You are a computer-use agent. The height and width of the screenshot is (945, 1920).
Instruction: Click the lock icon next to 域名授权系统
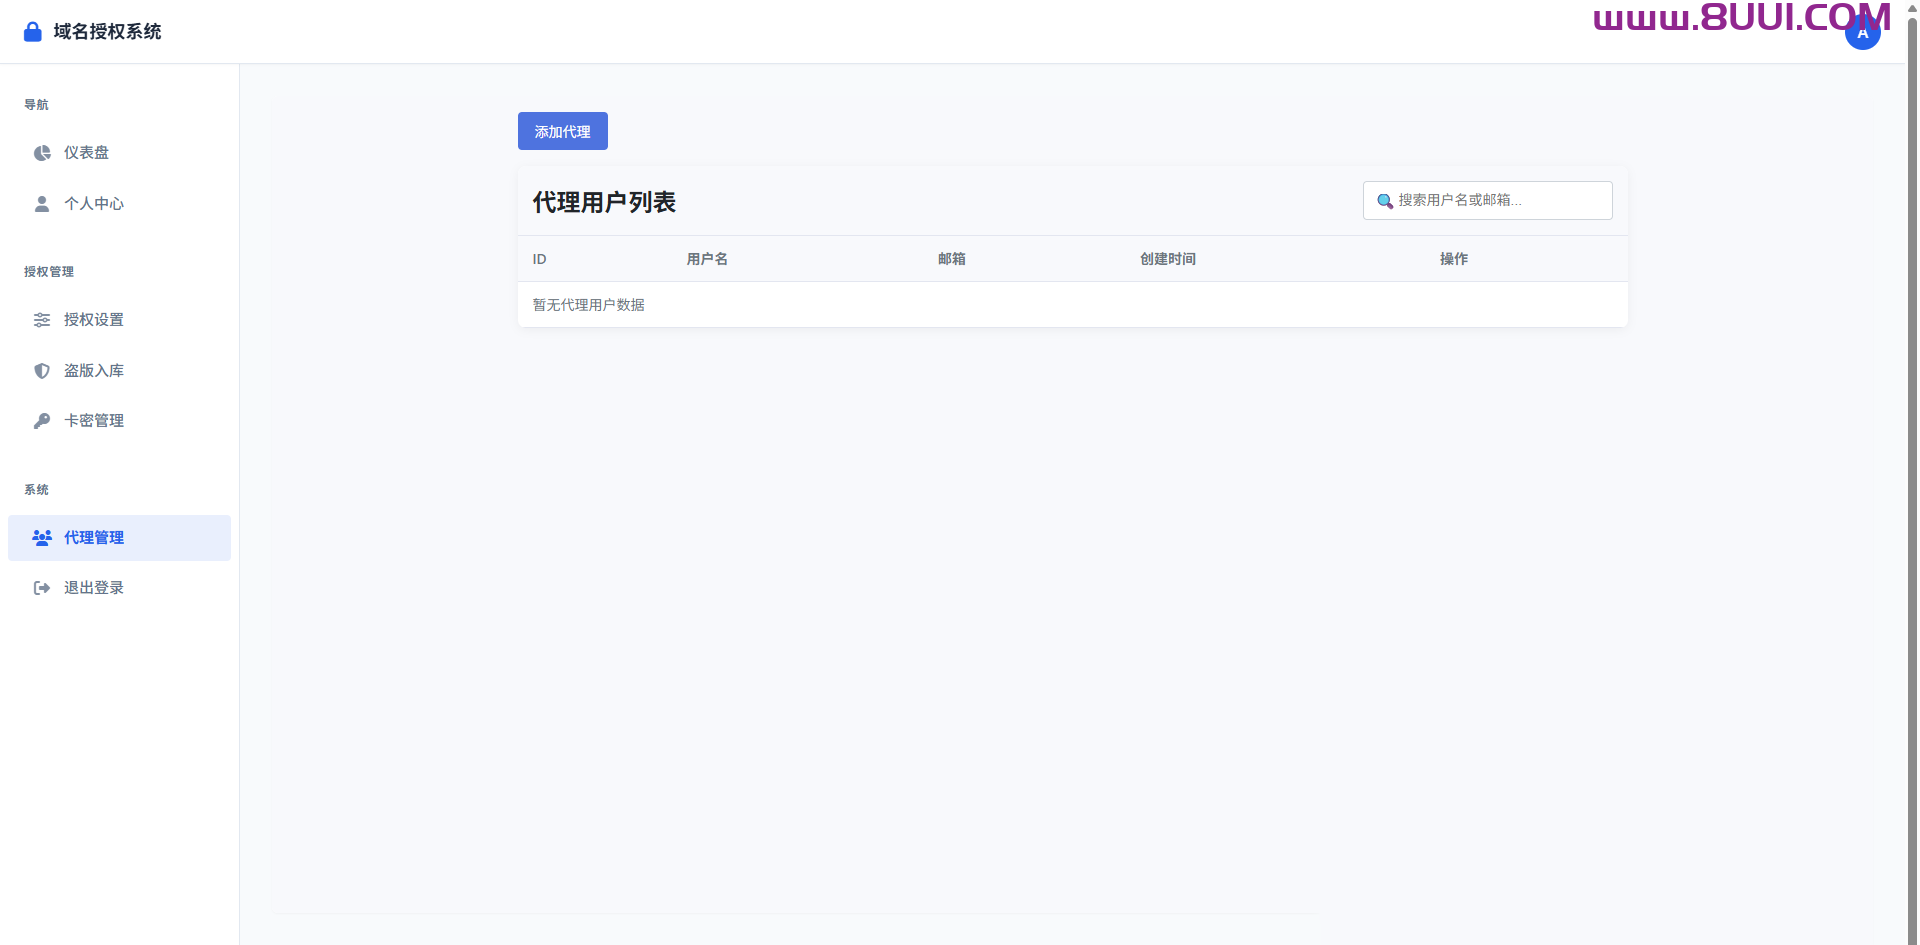coord(32,31)
